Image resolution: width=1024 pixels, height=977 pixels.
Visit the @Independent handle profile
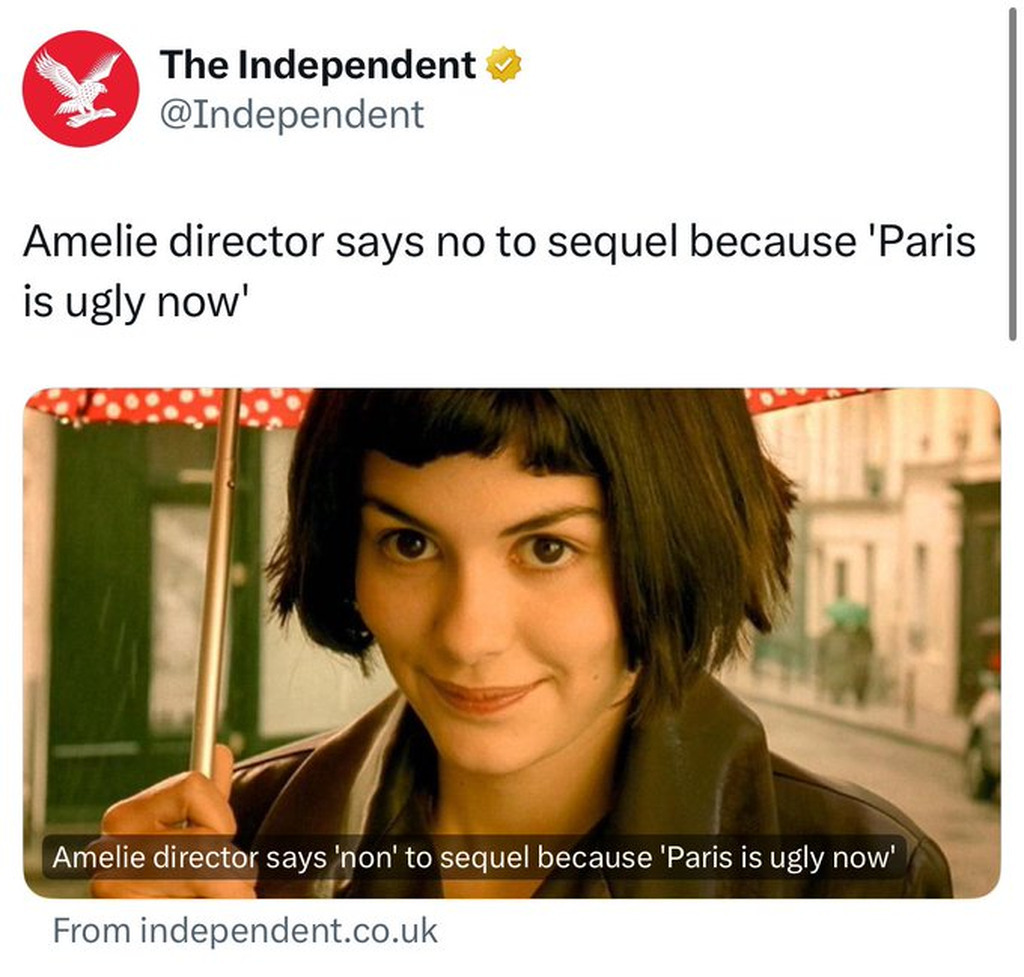[x=292, y=114]
